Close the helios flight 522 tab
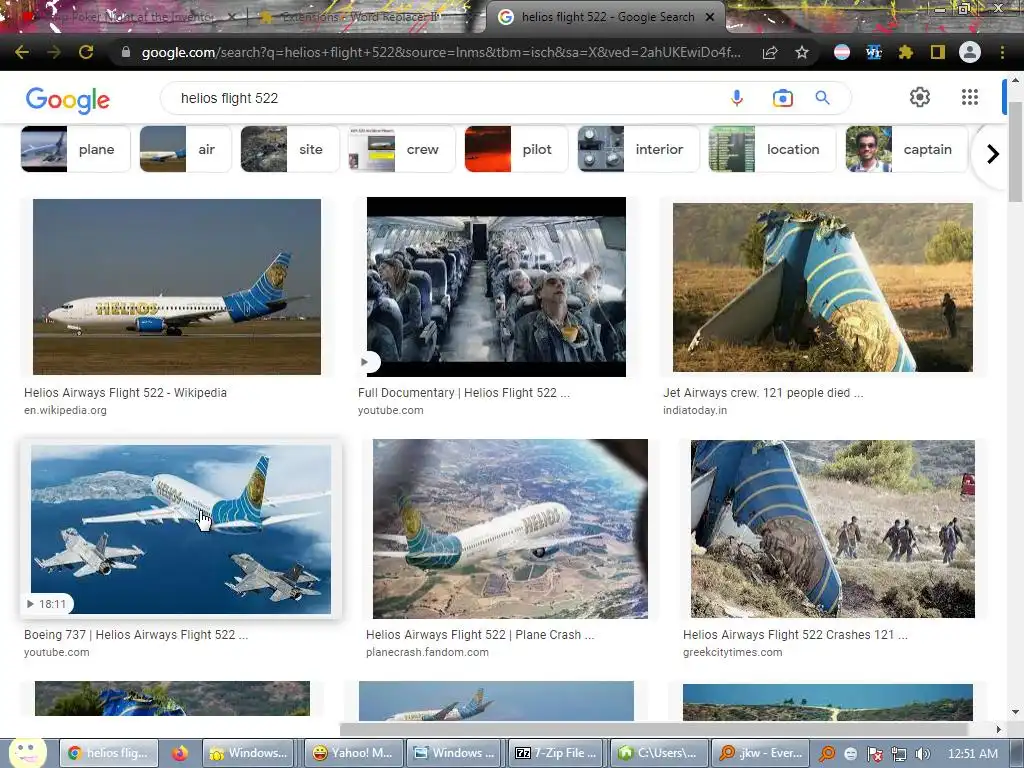 (x=710, y=17)
